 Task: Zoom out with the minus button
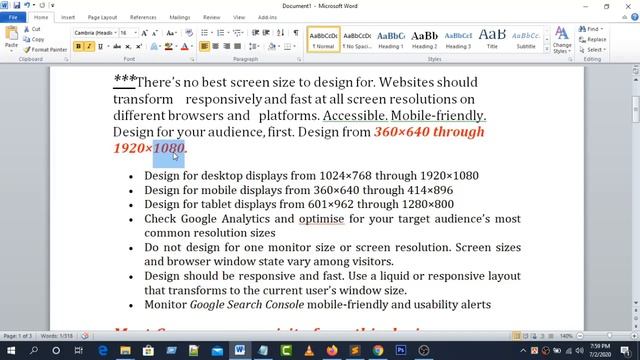point(580,336)
